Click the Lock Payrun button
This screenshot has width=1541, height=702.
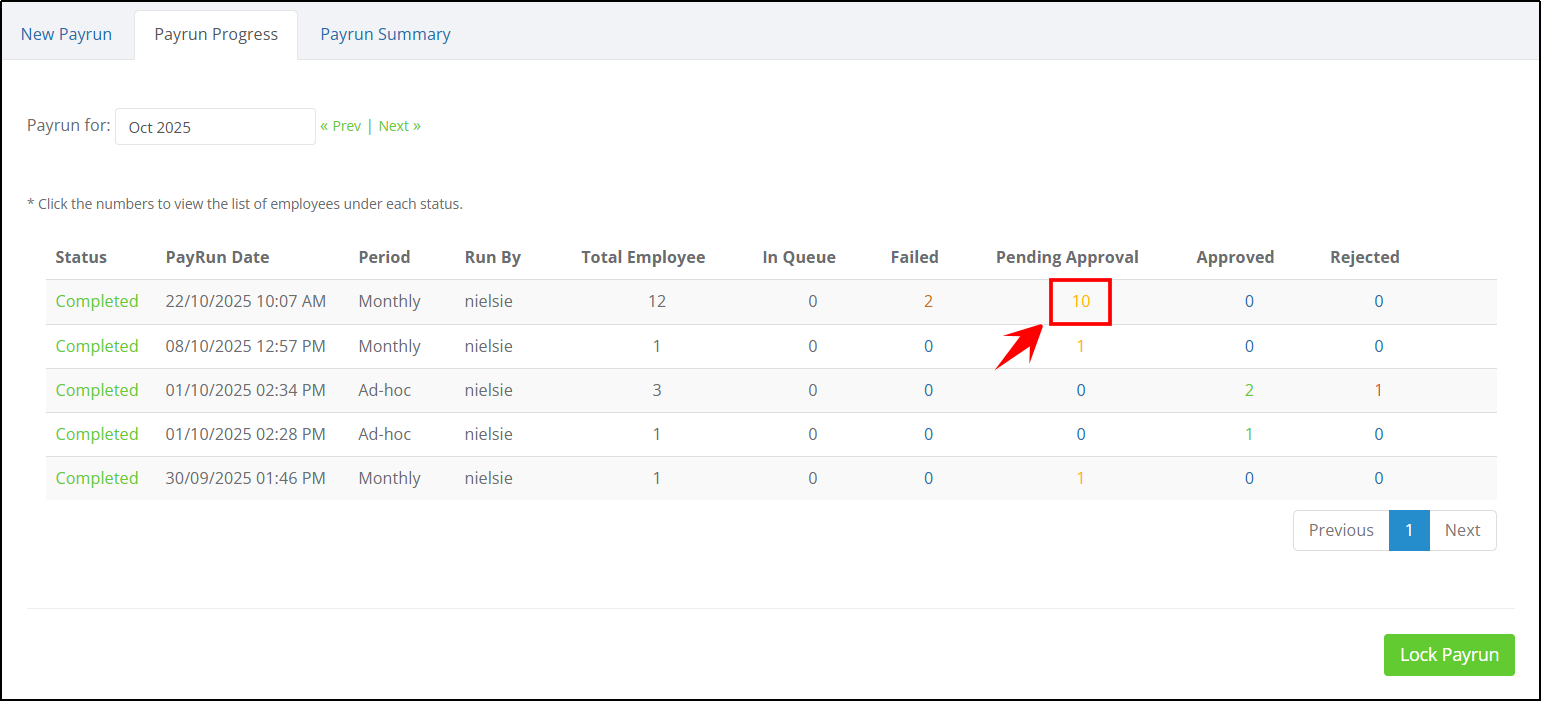pyautogui.click(x=1449, y=655)
